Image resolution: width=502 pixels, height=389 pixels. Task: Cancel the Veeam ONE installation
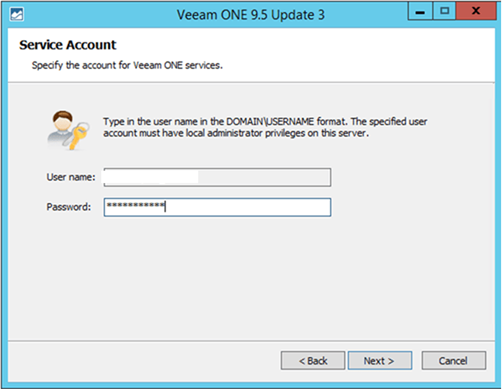coord(454,360)
